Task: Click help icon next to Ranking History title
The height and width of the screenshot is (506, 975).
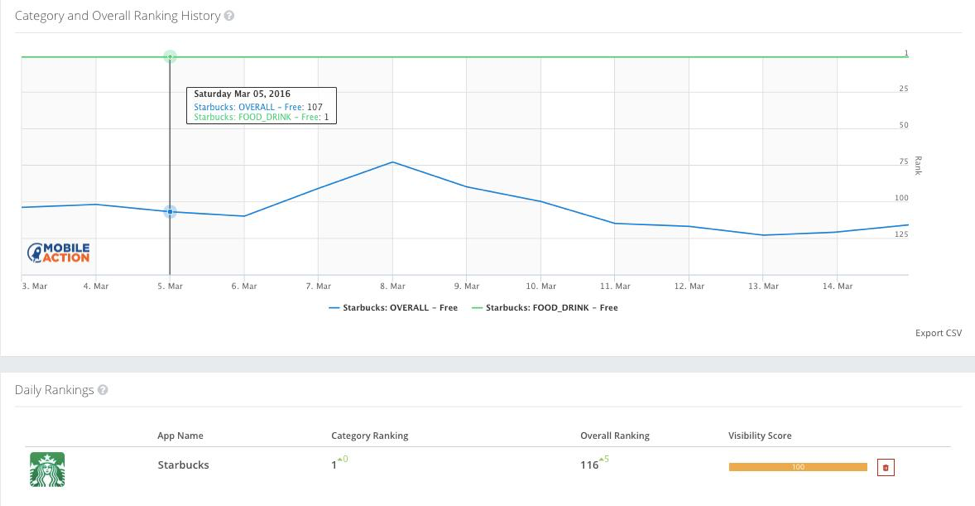Action: [229, 16]
